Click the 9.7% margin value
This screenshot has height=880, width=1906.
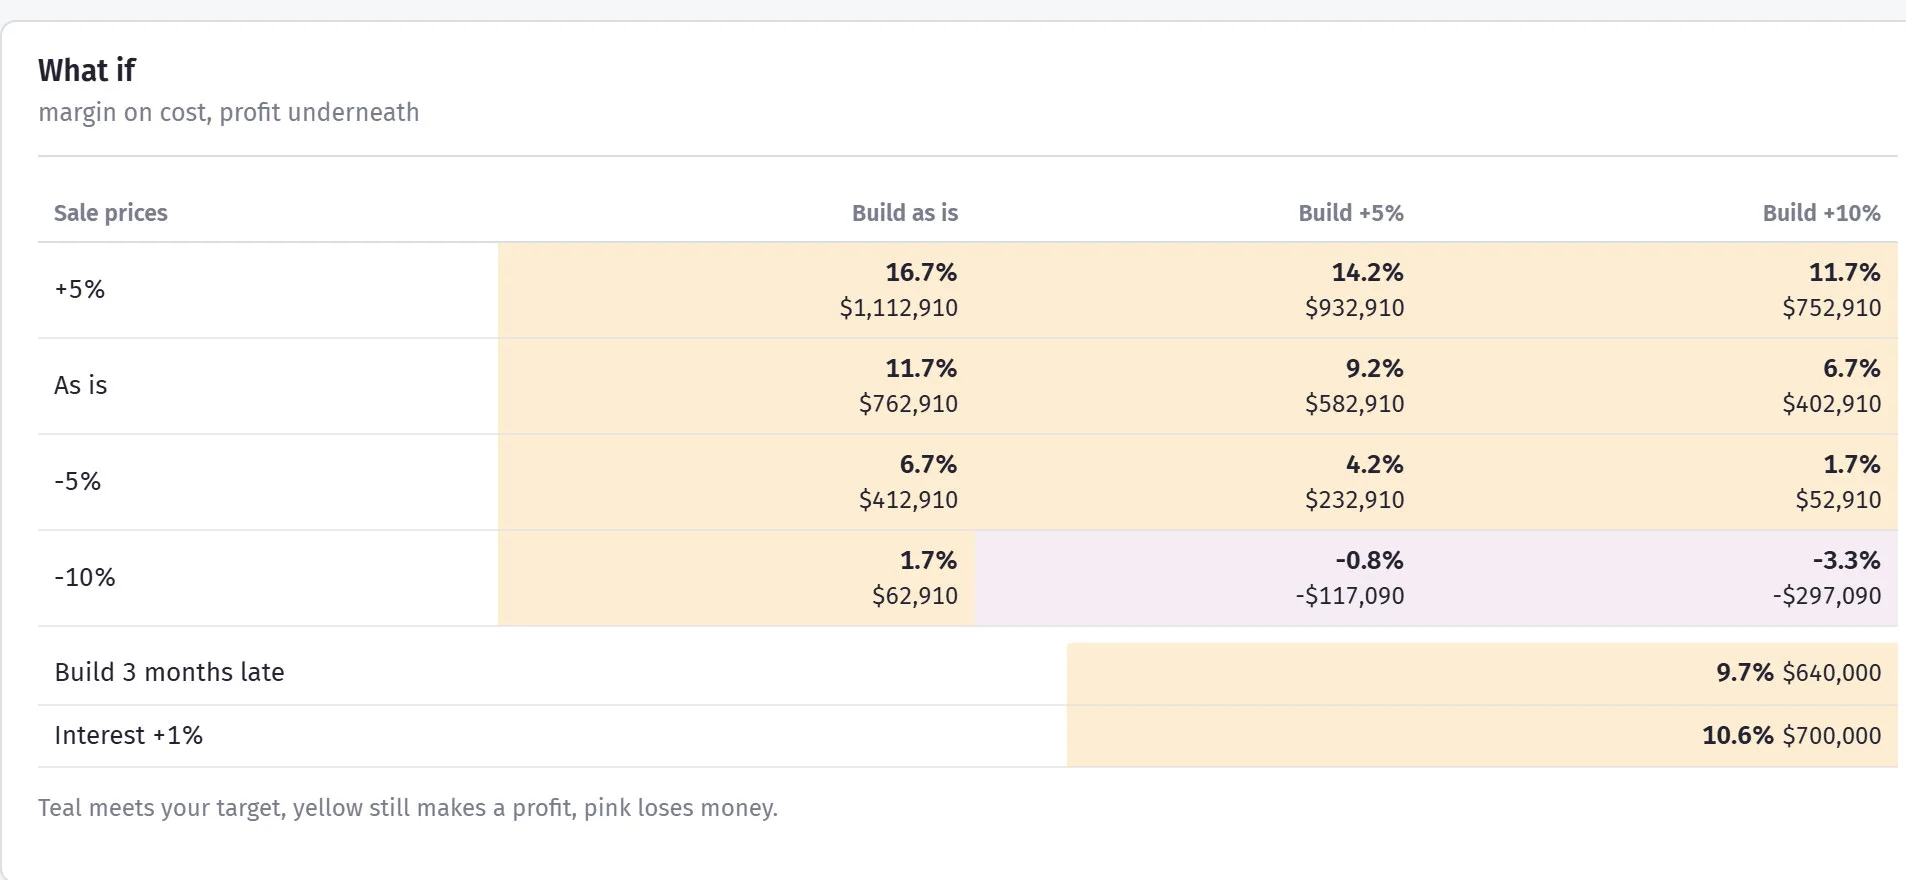click(x=1745, y=673)
